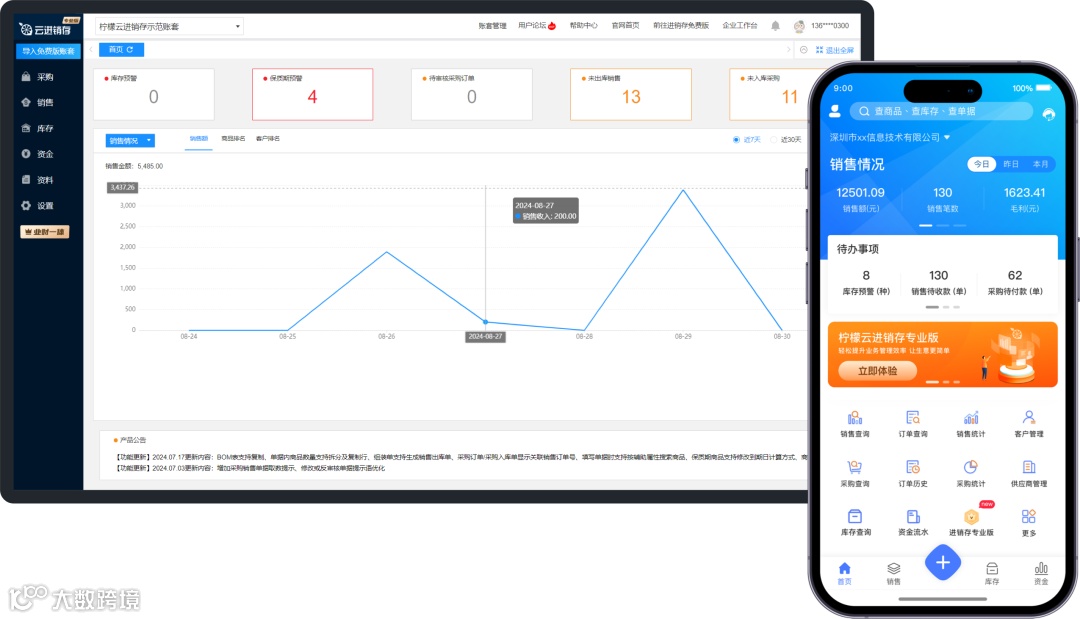Open 销售查询 icon in phone app
The width and height of the screenshot is (1080, 619).
(x=855, y=418)
